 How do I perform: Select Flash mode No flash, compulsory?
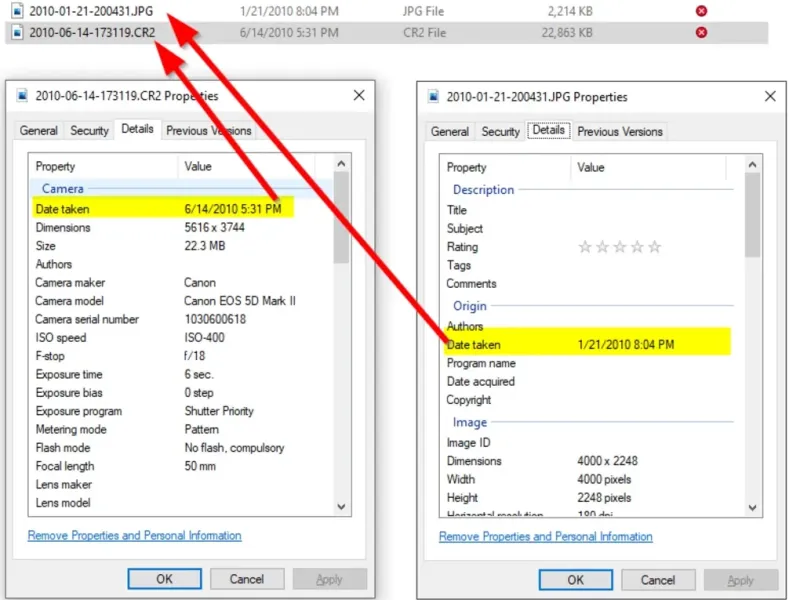point(234,448)
